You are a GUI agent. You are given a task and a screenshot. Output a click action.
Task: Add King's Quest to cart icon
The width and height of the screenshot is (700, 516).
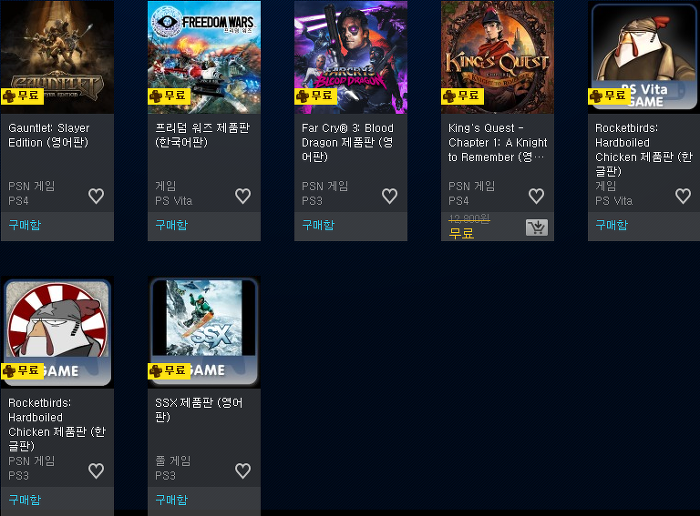pyautogui.click(x=537, y=228)
